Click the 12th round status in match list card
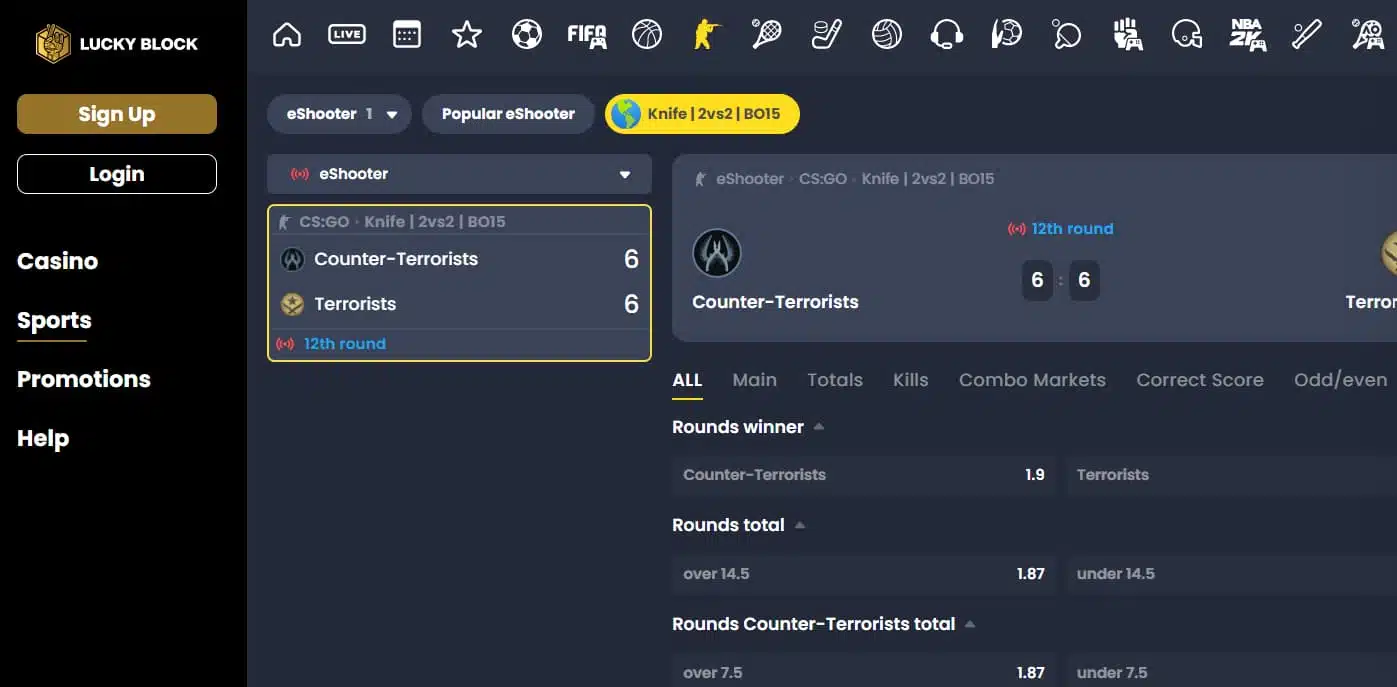This screenshot has height=687, width=1397. [x=345, y=344]
